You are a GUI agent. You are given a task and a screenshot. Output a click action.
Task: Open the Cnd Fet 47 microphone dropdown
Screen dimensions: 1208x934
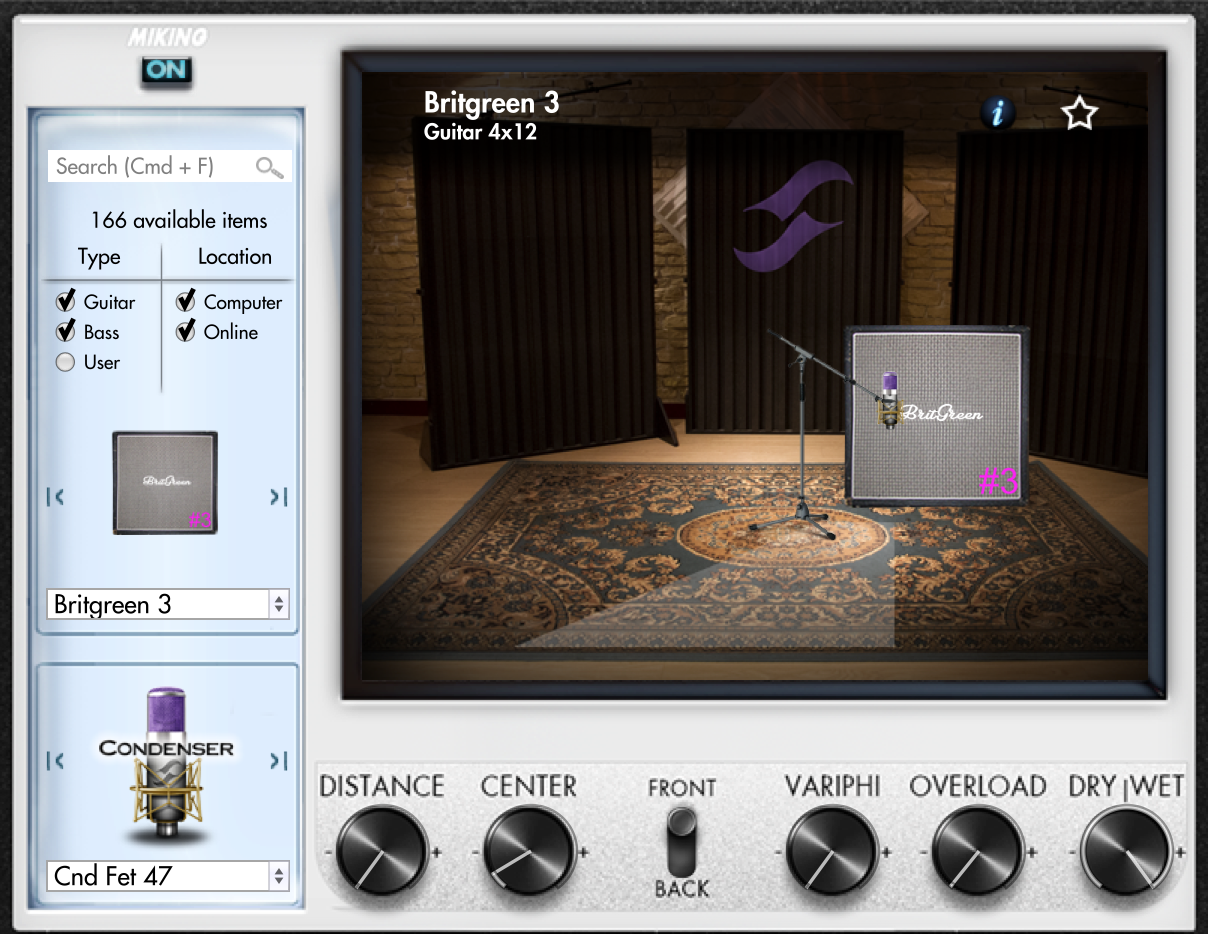tap(168, 876)
